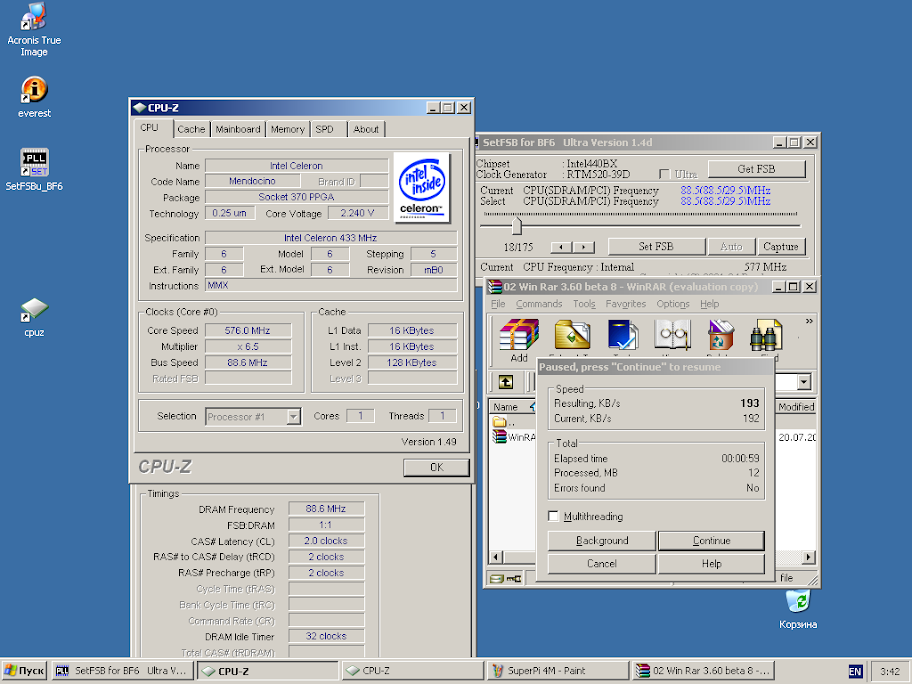Toggle the Ultra checkbox in SetFSB
The image size is (912, 684).
click(x=664, y=174)
